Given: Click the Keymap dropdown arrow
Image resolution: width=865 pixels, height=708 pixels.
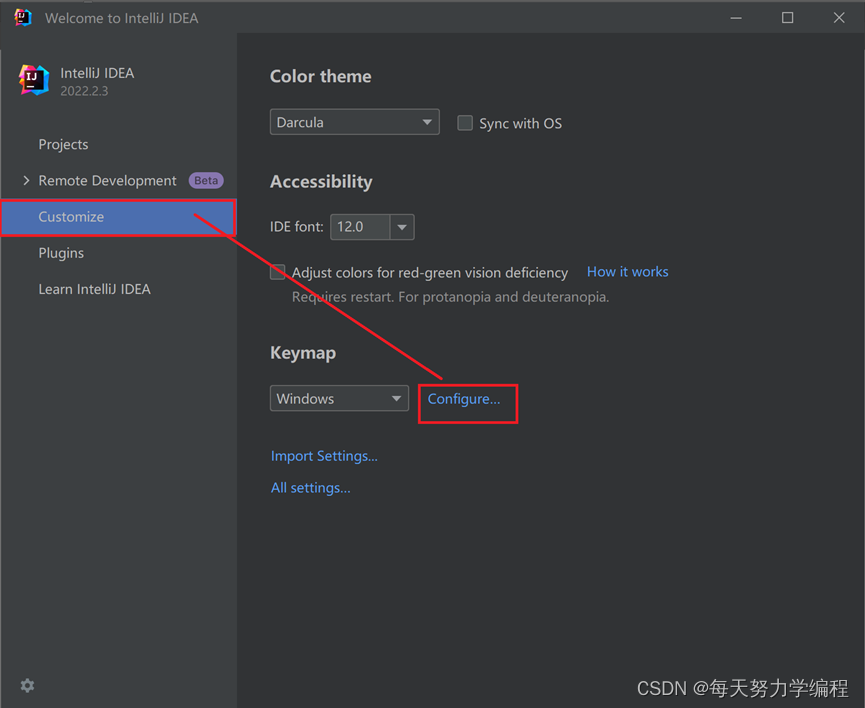Looking at the screenshot, I should pos(399,398).
